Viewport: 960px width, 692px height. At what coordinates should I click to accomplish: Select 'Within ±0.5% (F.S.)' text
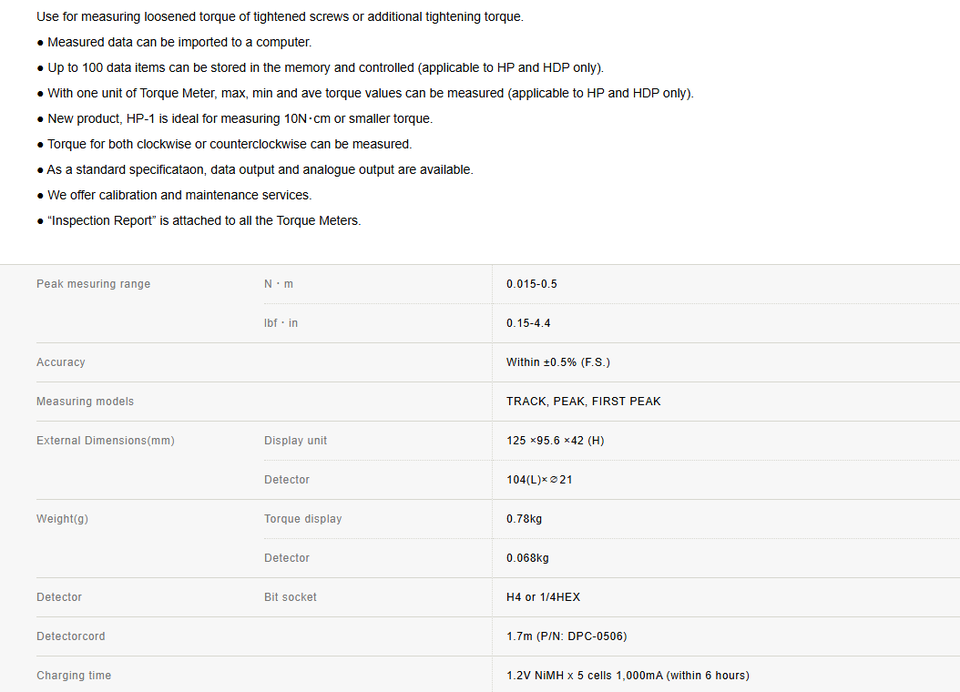point(558,363)
